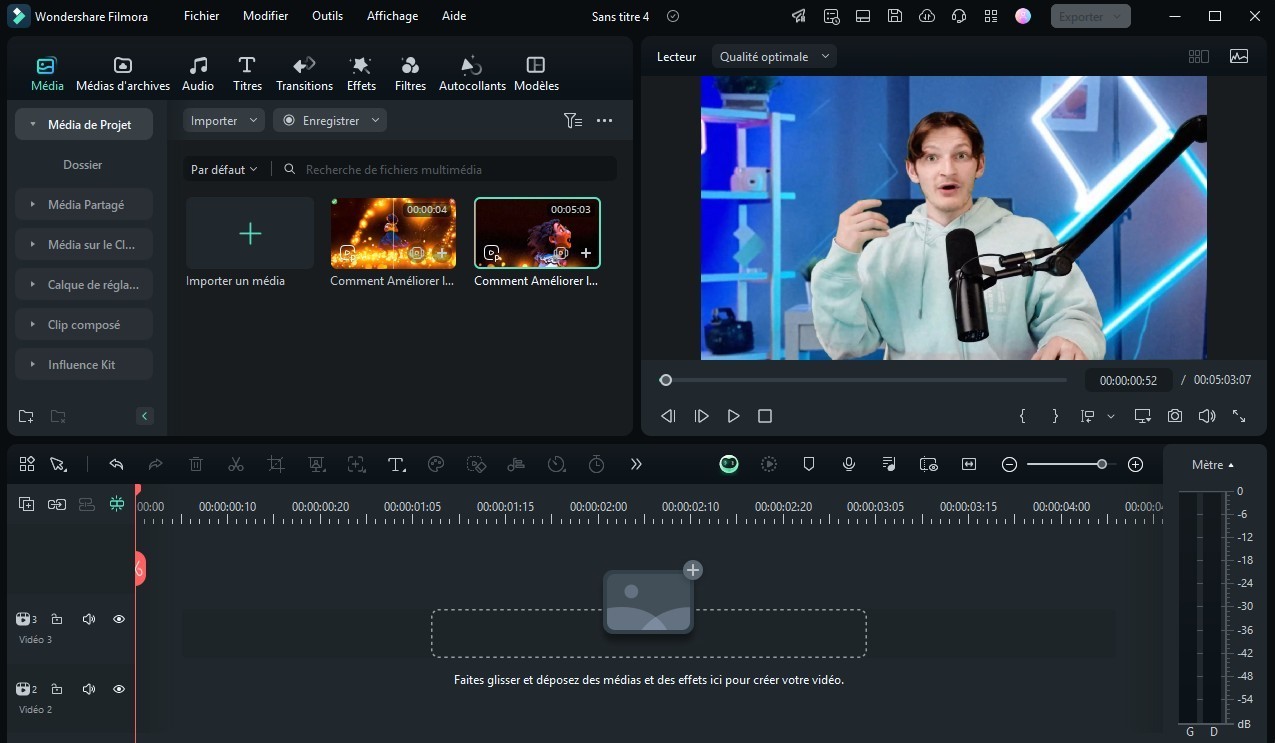This screenshot has width=1275, height=743.
Task: Open the Transitions tab
Action: click(x=304, y=74)
